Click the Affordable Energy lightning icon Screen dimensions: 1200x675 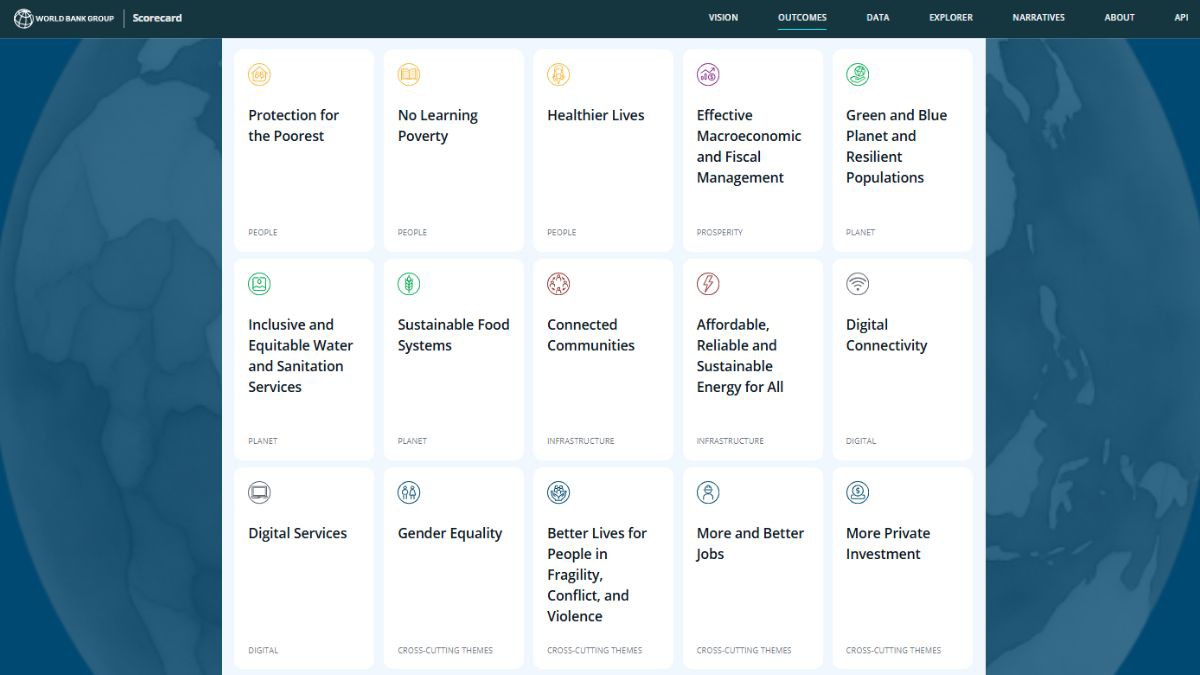[708, 284]
